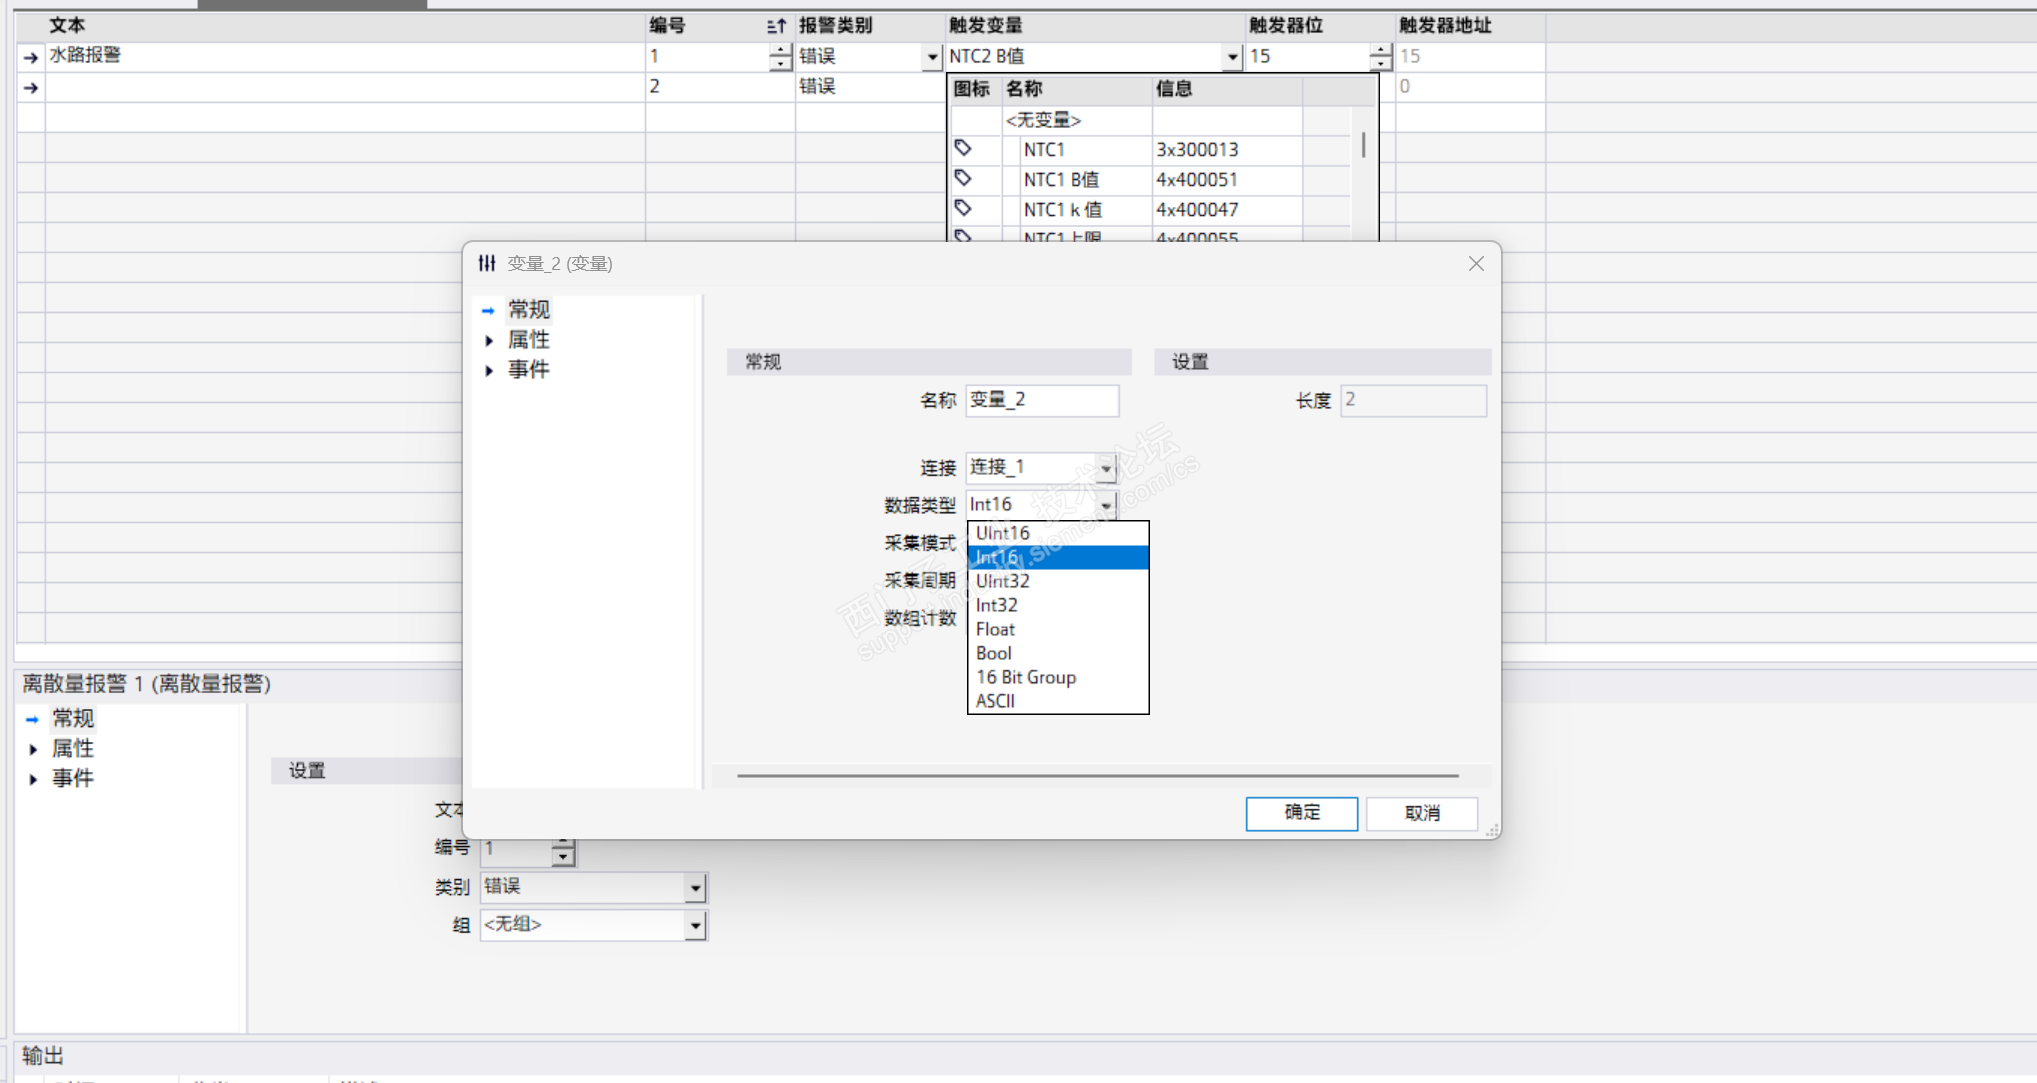
Task: Select Float in the data type list
Action: click(995, 629)
